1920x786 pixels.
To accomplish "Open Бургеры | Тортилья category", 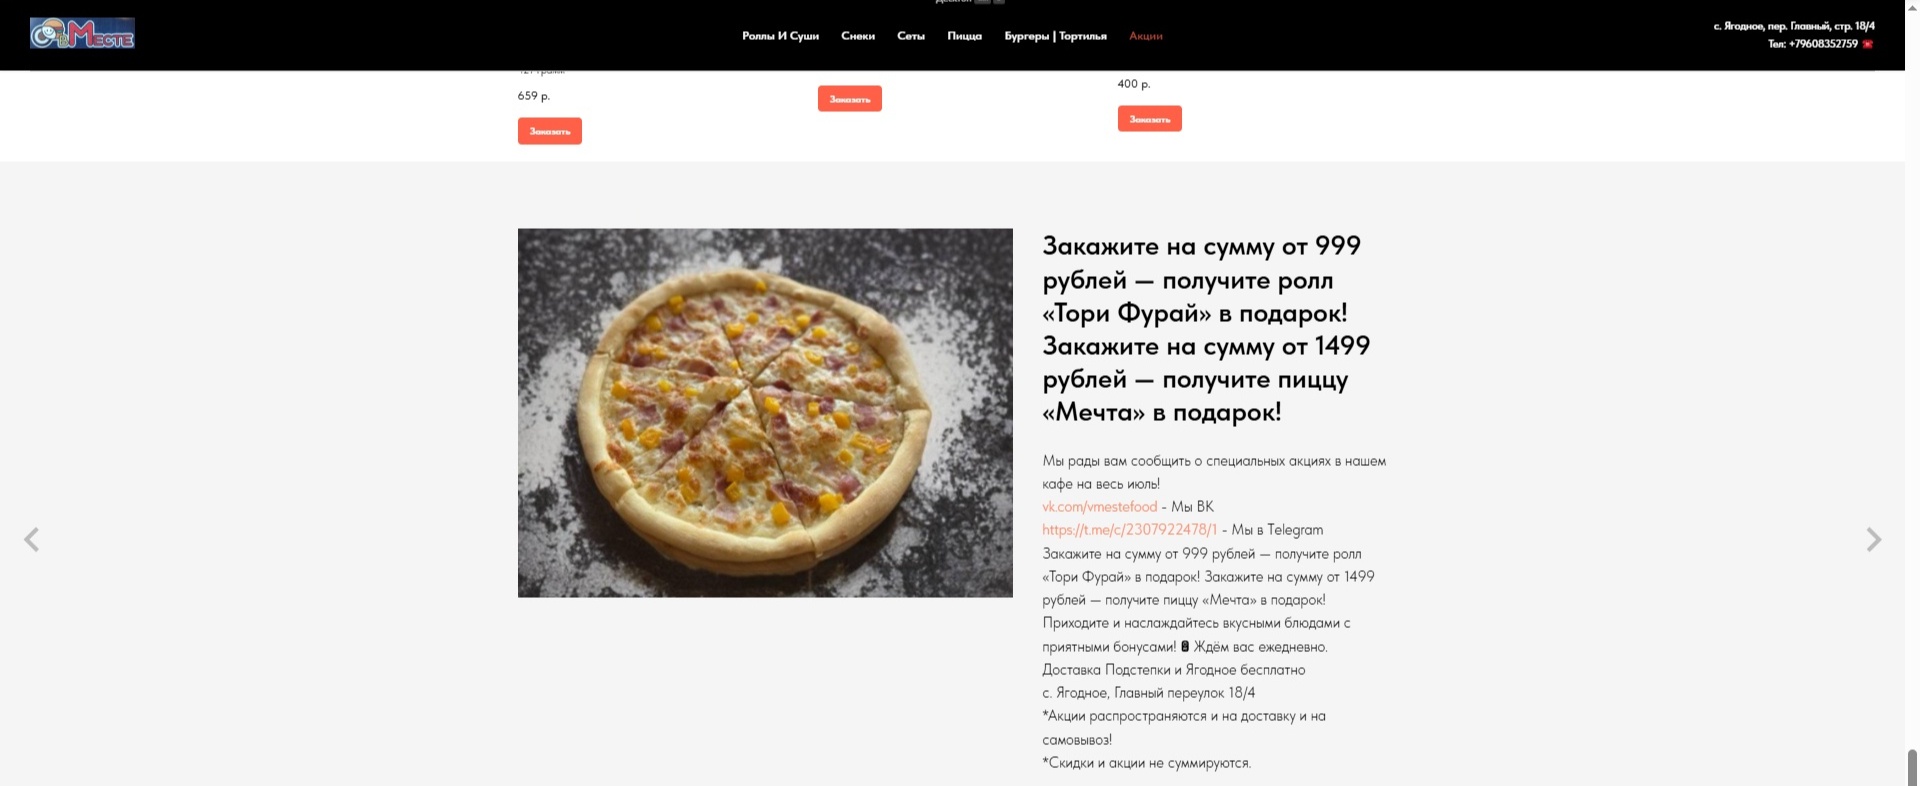I will pos(1055,36).
